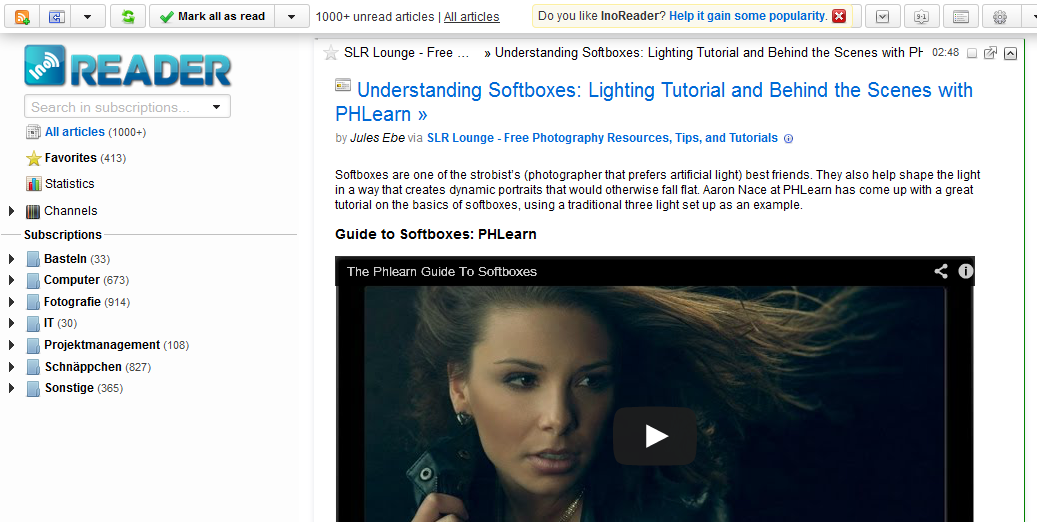Open Statistics in the sidebar

click(x=69, y=183)
